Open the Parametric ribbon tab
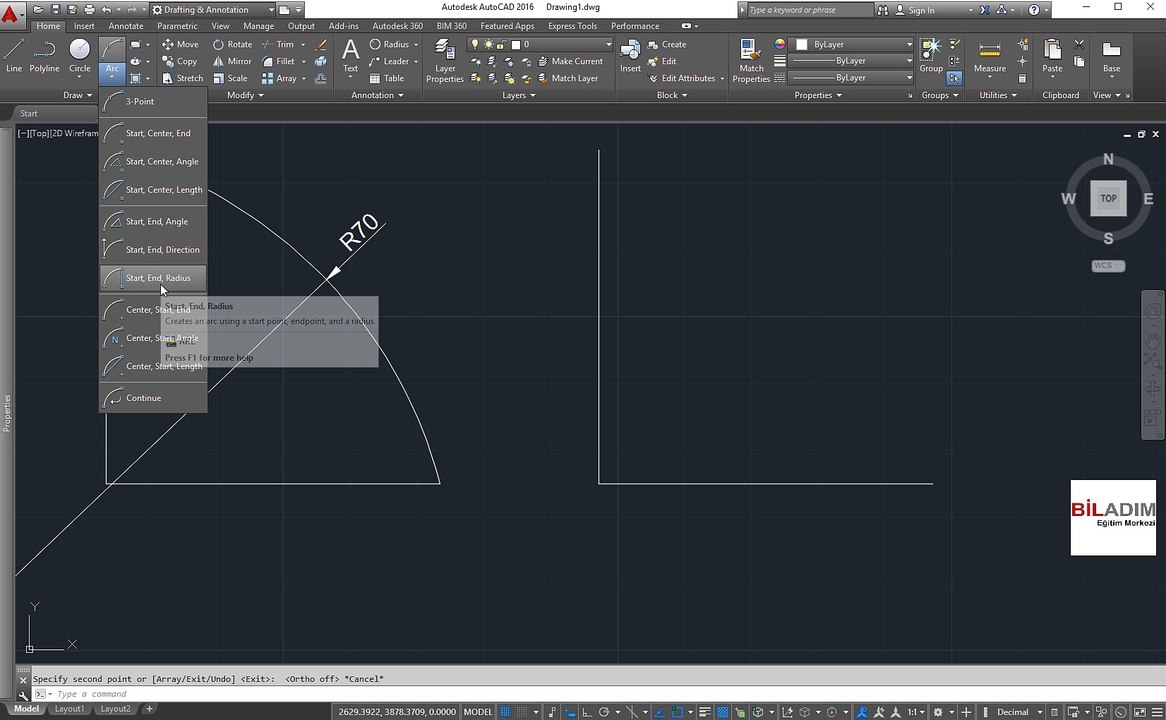 coord(177,26)
